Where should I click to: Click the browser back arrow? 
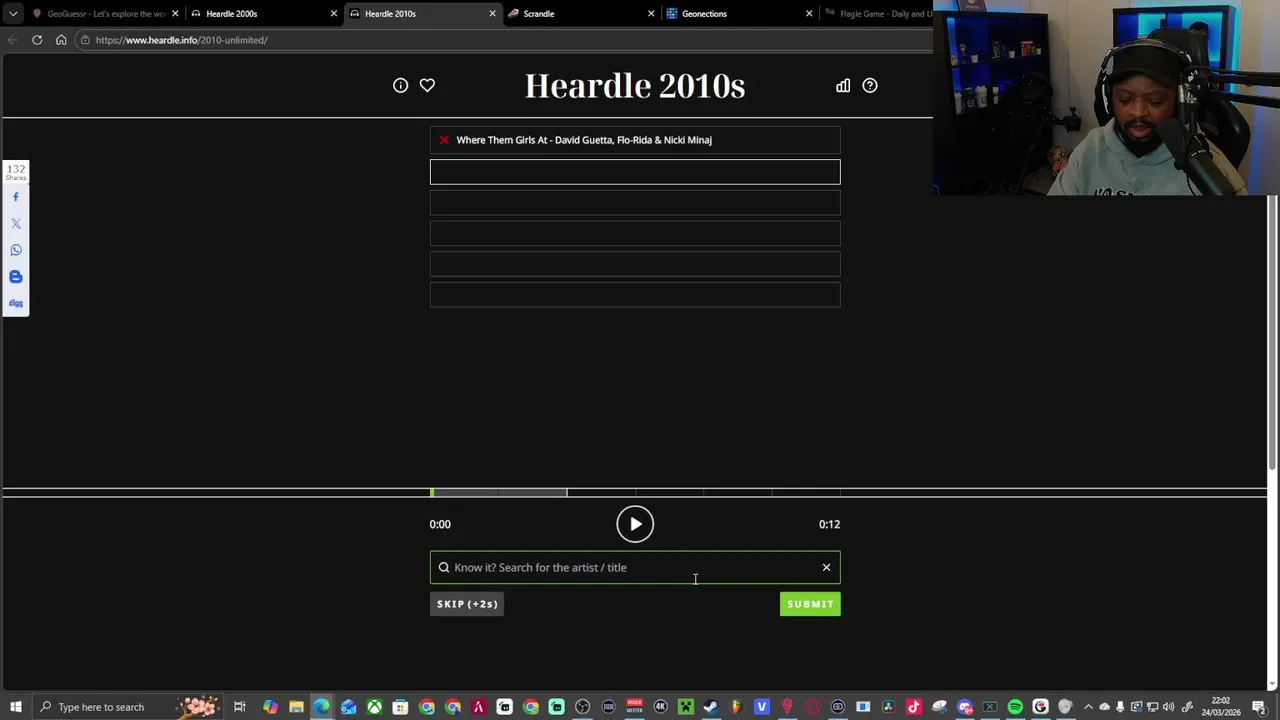[13, 40]
